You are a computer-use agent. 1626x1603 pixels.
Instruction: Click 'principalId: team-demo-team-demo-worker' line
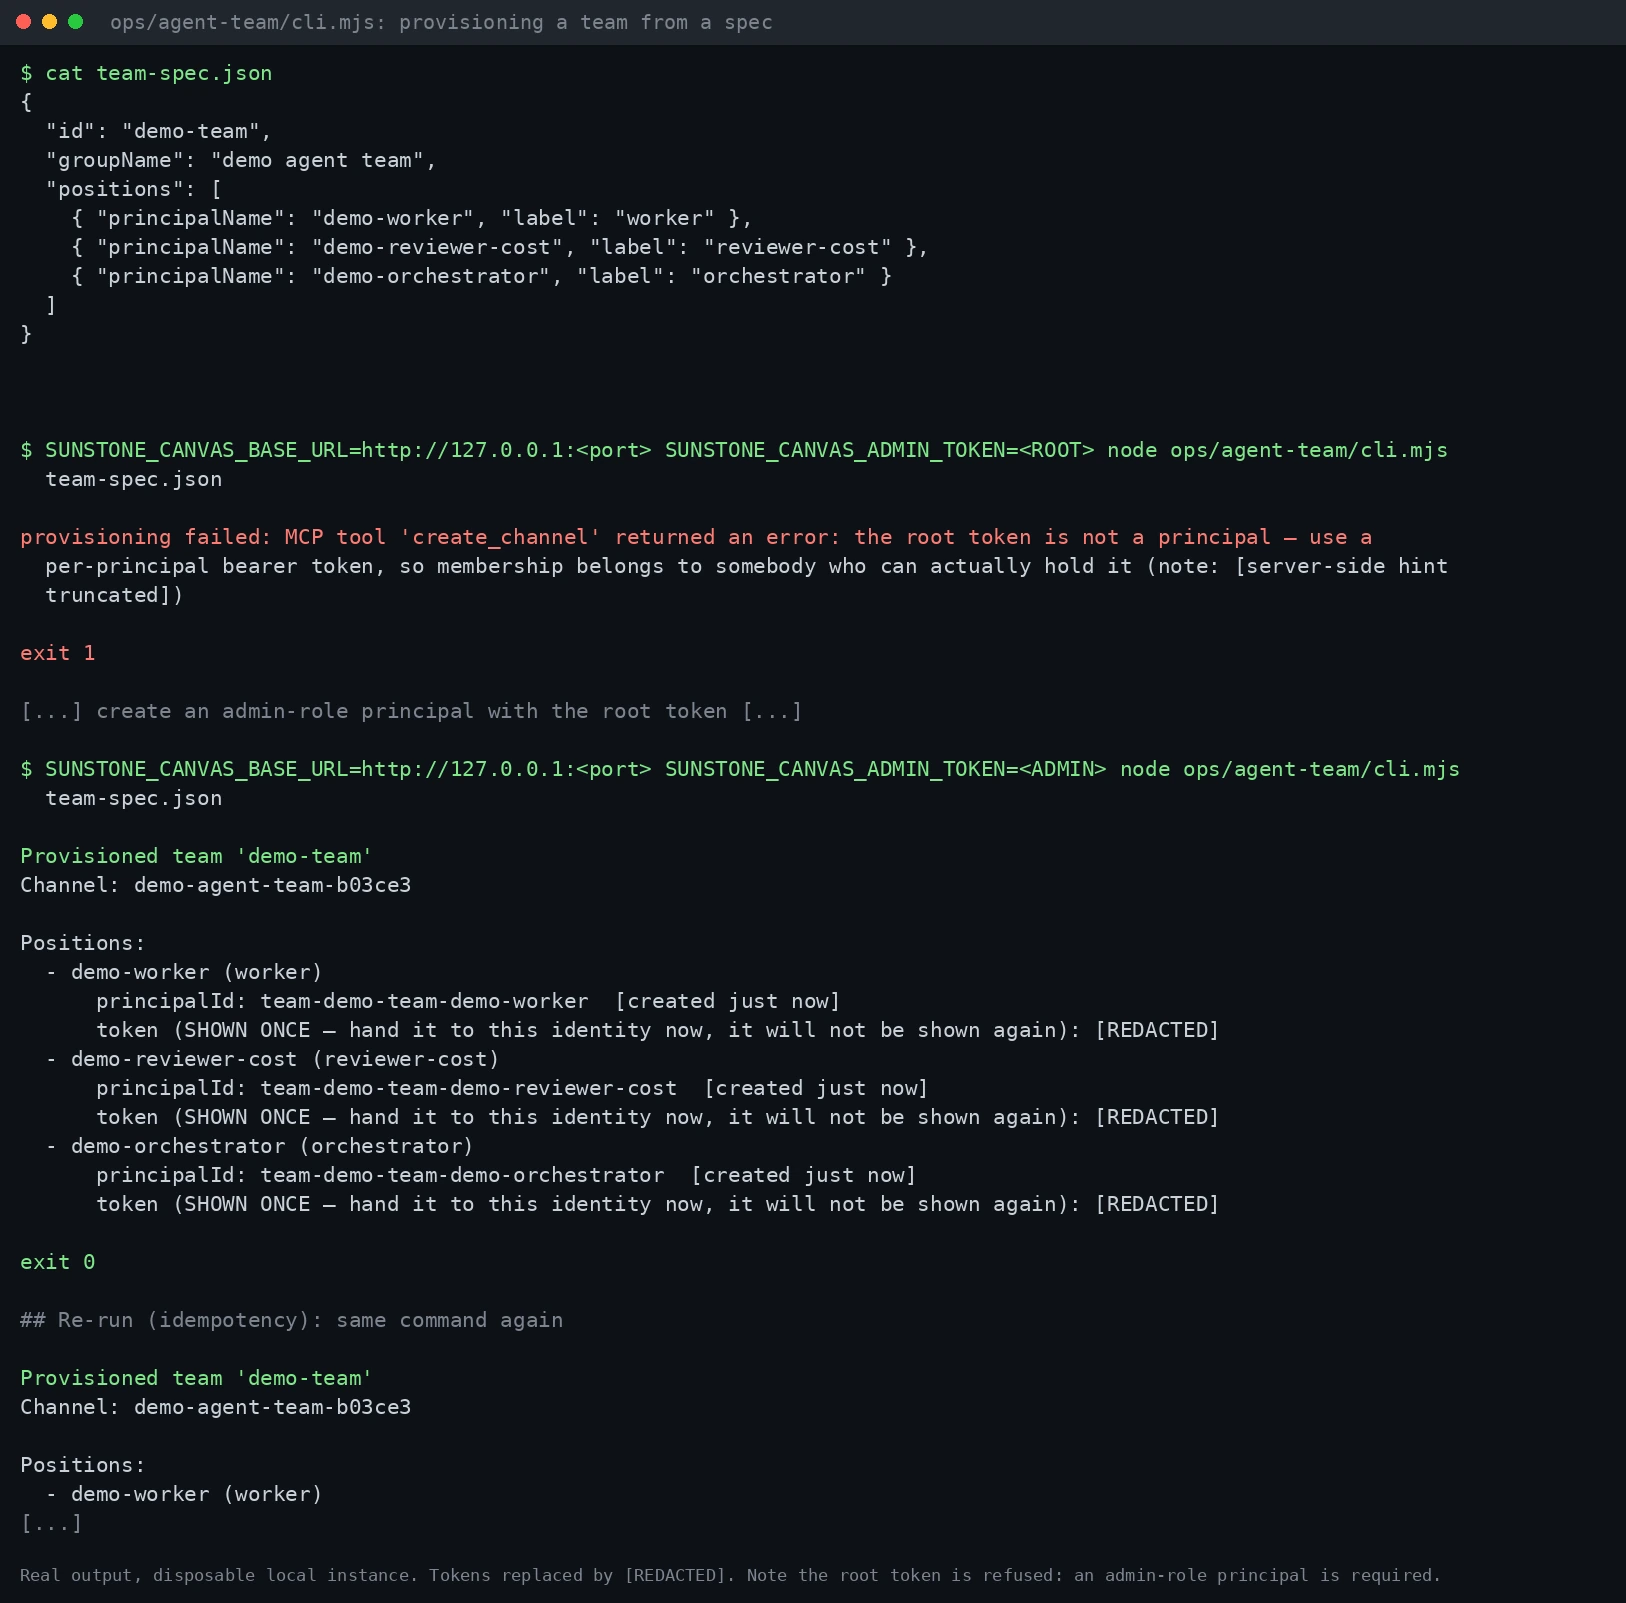tap(468, 1001)
